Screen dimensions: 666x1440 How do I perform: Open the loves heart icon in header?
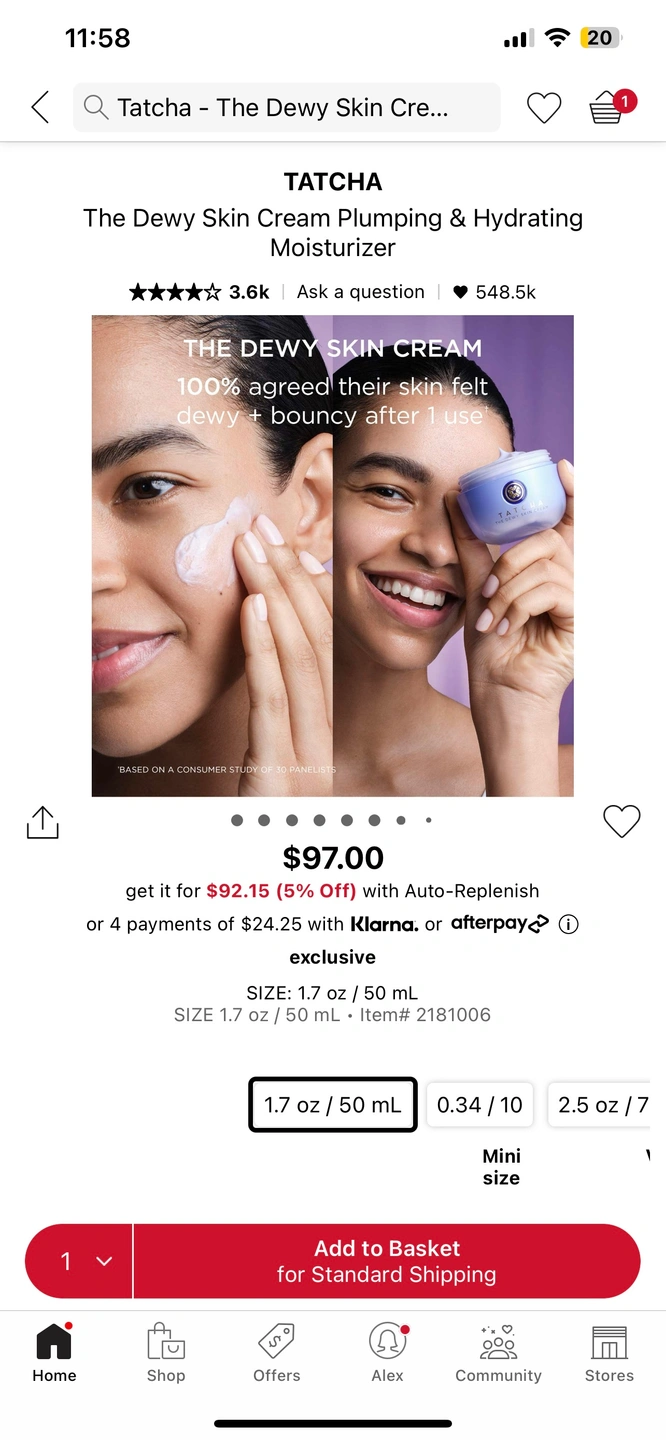click(544, 108)
